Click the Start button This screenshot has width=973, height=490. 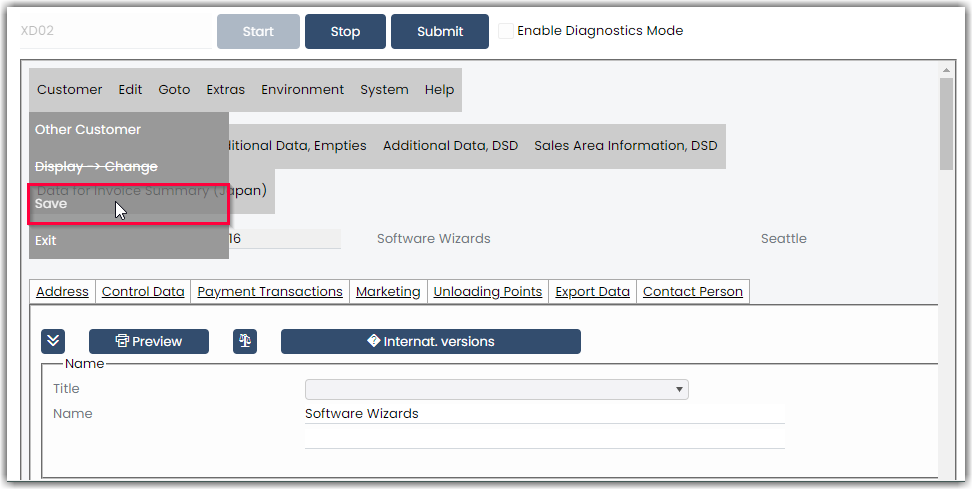[258, 32]
